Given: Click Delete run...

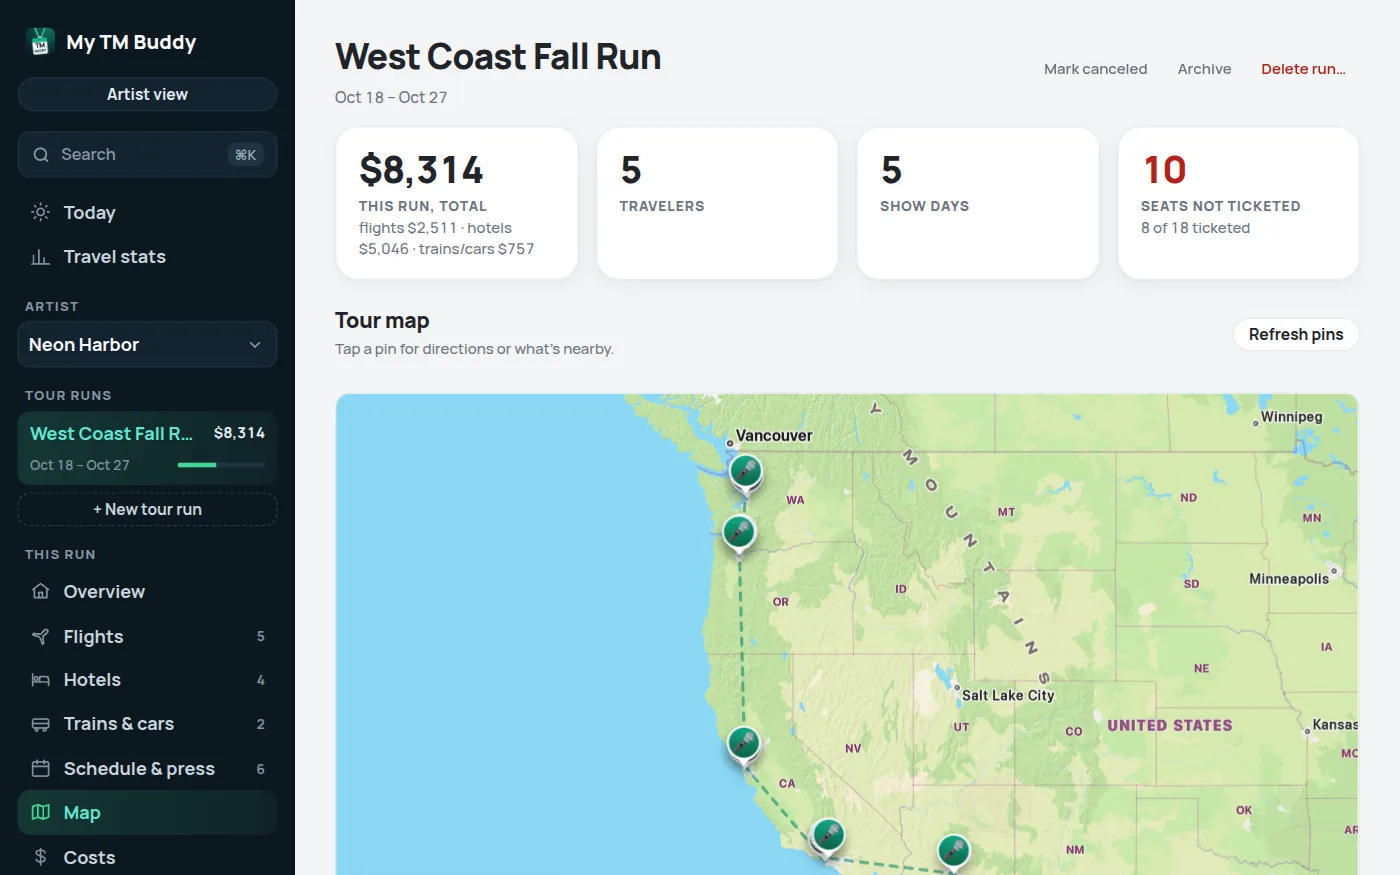Looking at the screenshot, I should click(1303, 69).
